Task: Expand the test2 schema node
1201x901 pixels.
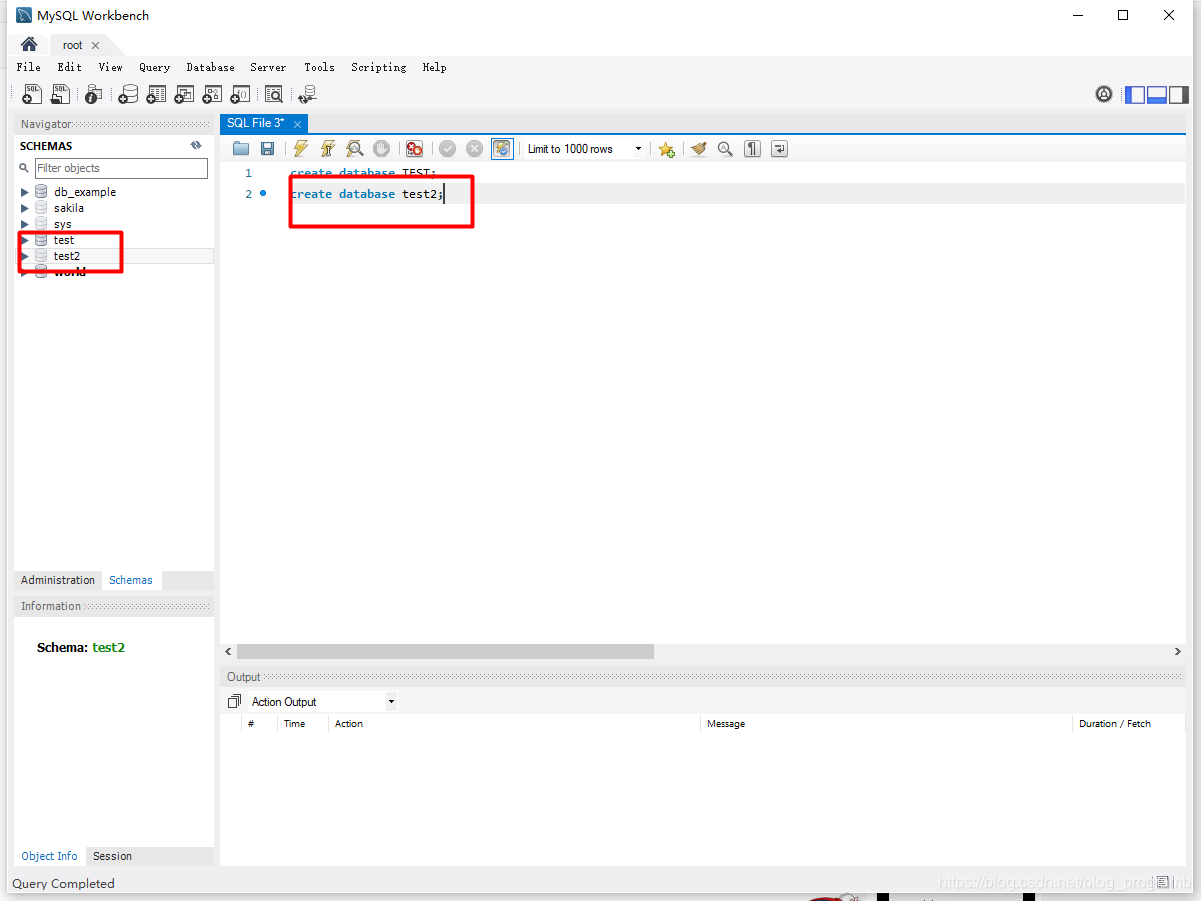Action: (25, 256)
